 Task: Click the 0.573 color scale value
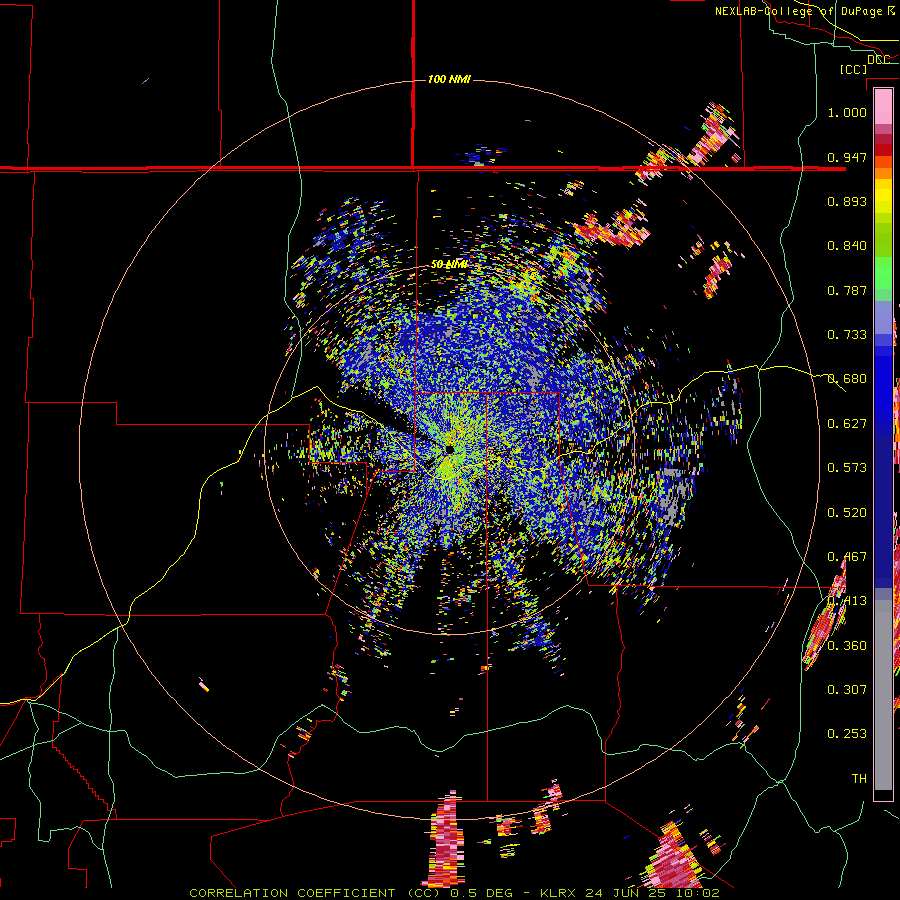click(x=847, y=468)
